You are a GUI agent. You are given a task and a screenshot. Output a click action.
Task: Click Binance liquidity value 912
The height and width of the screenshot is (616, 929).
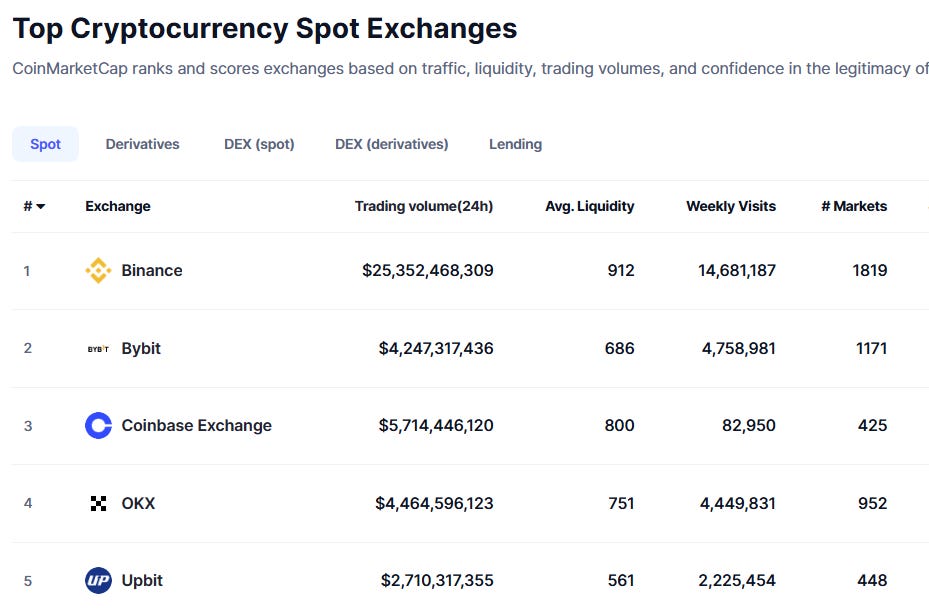pos(621,271)
